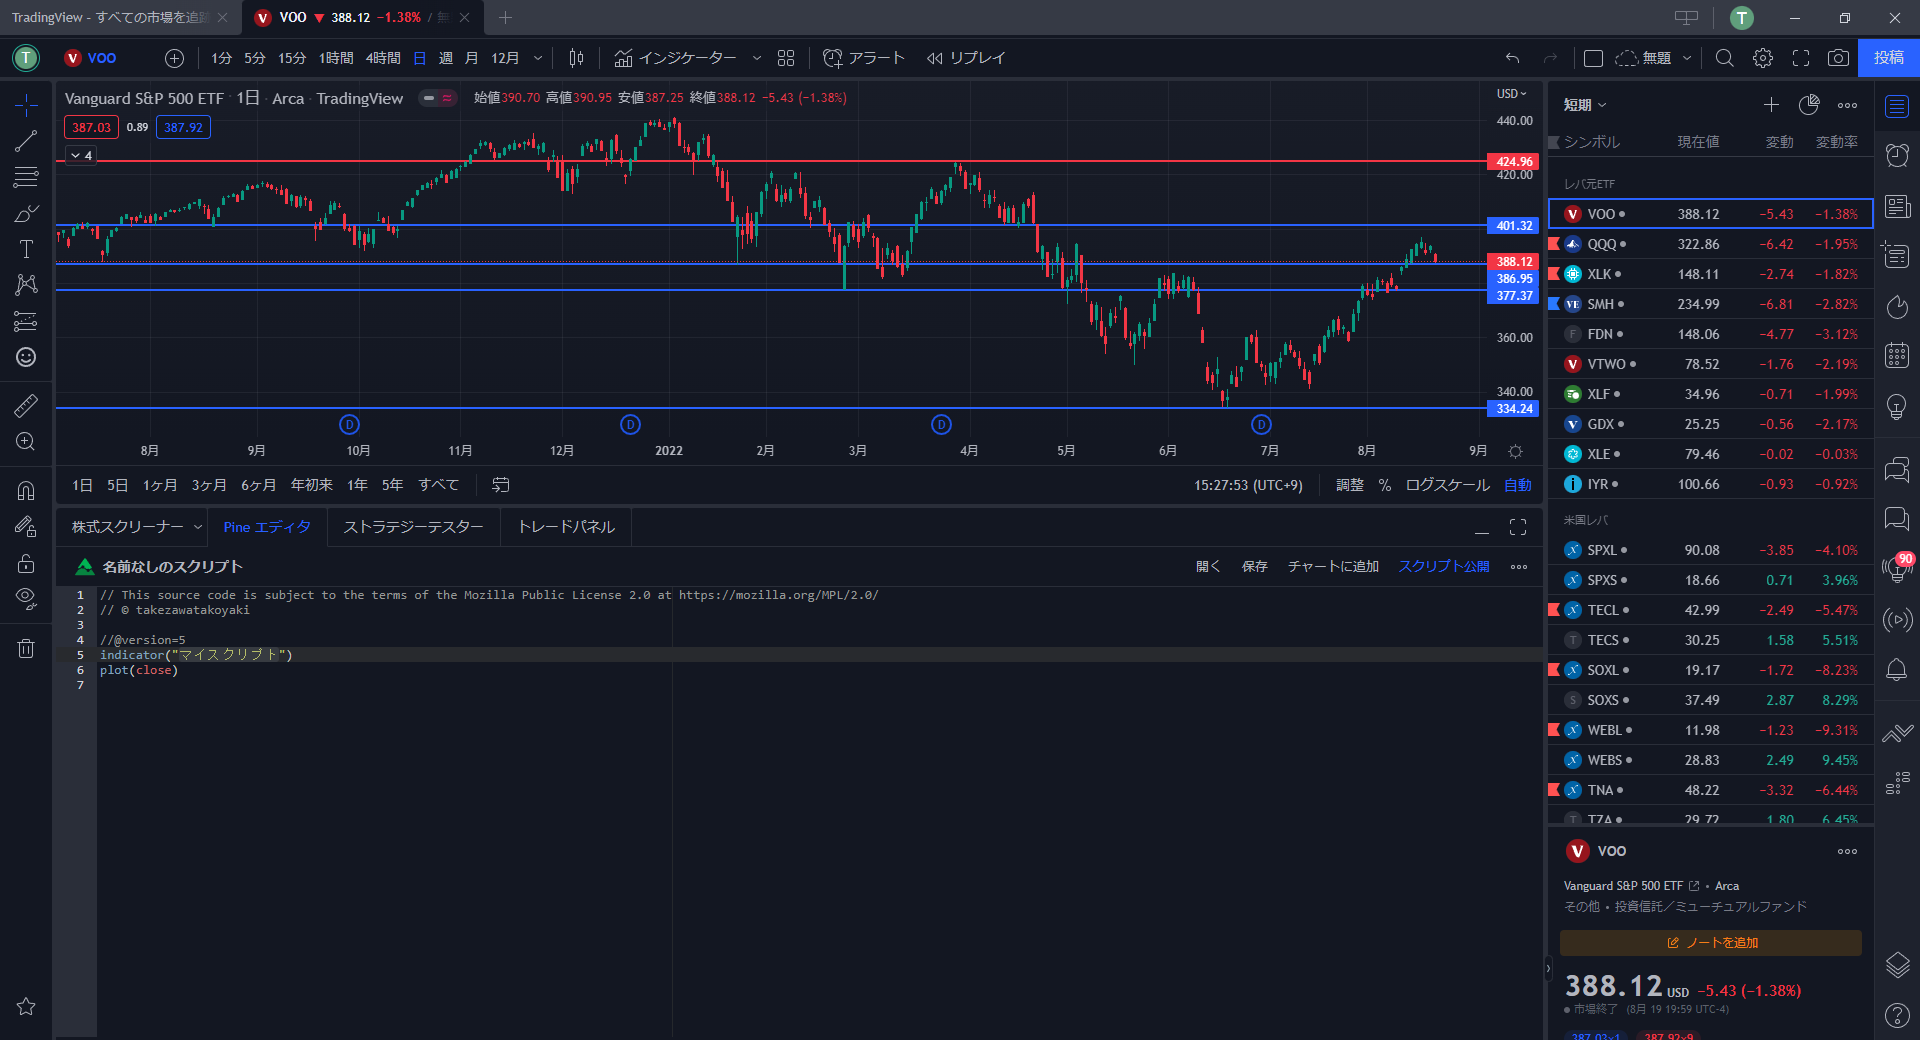Click the add note button
This screenshot has height=1040, width=1920.
pos(1710,943)
